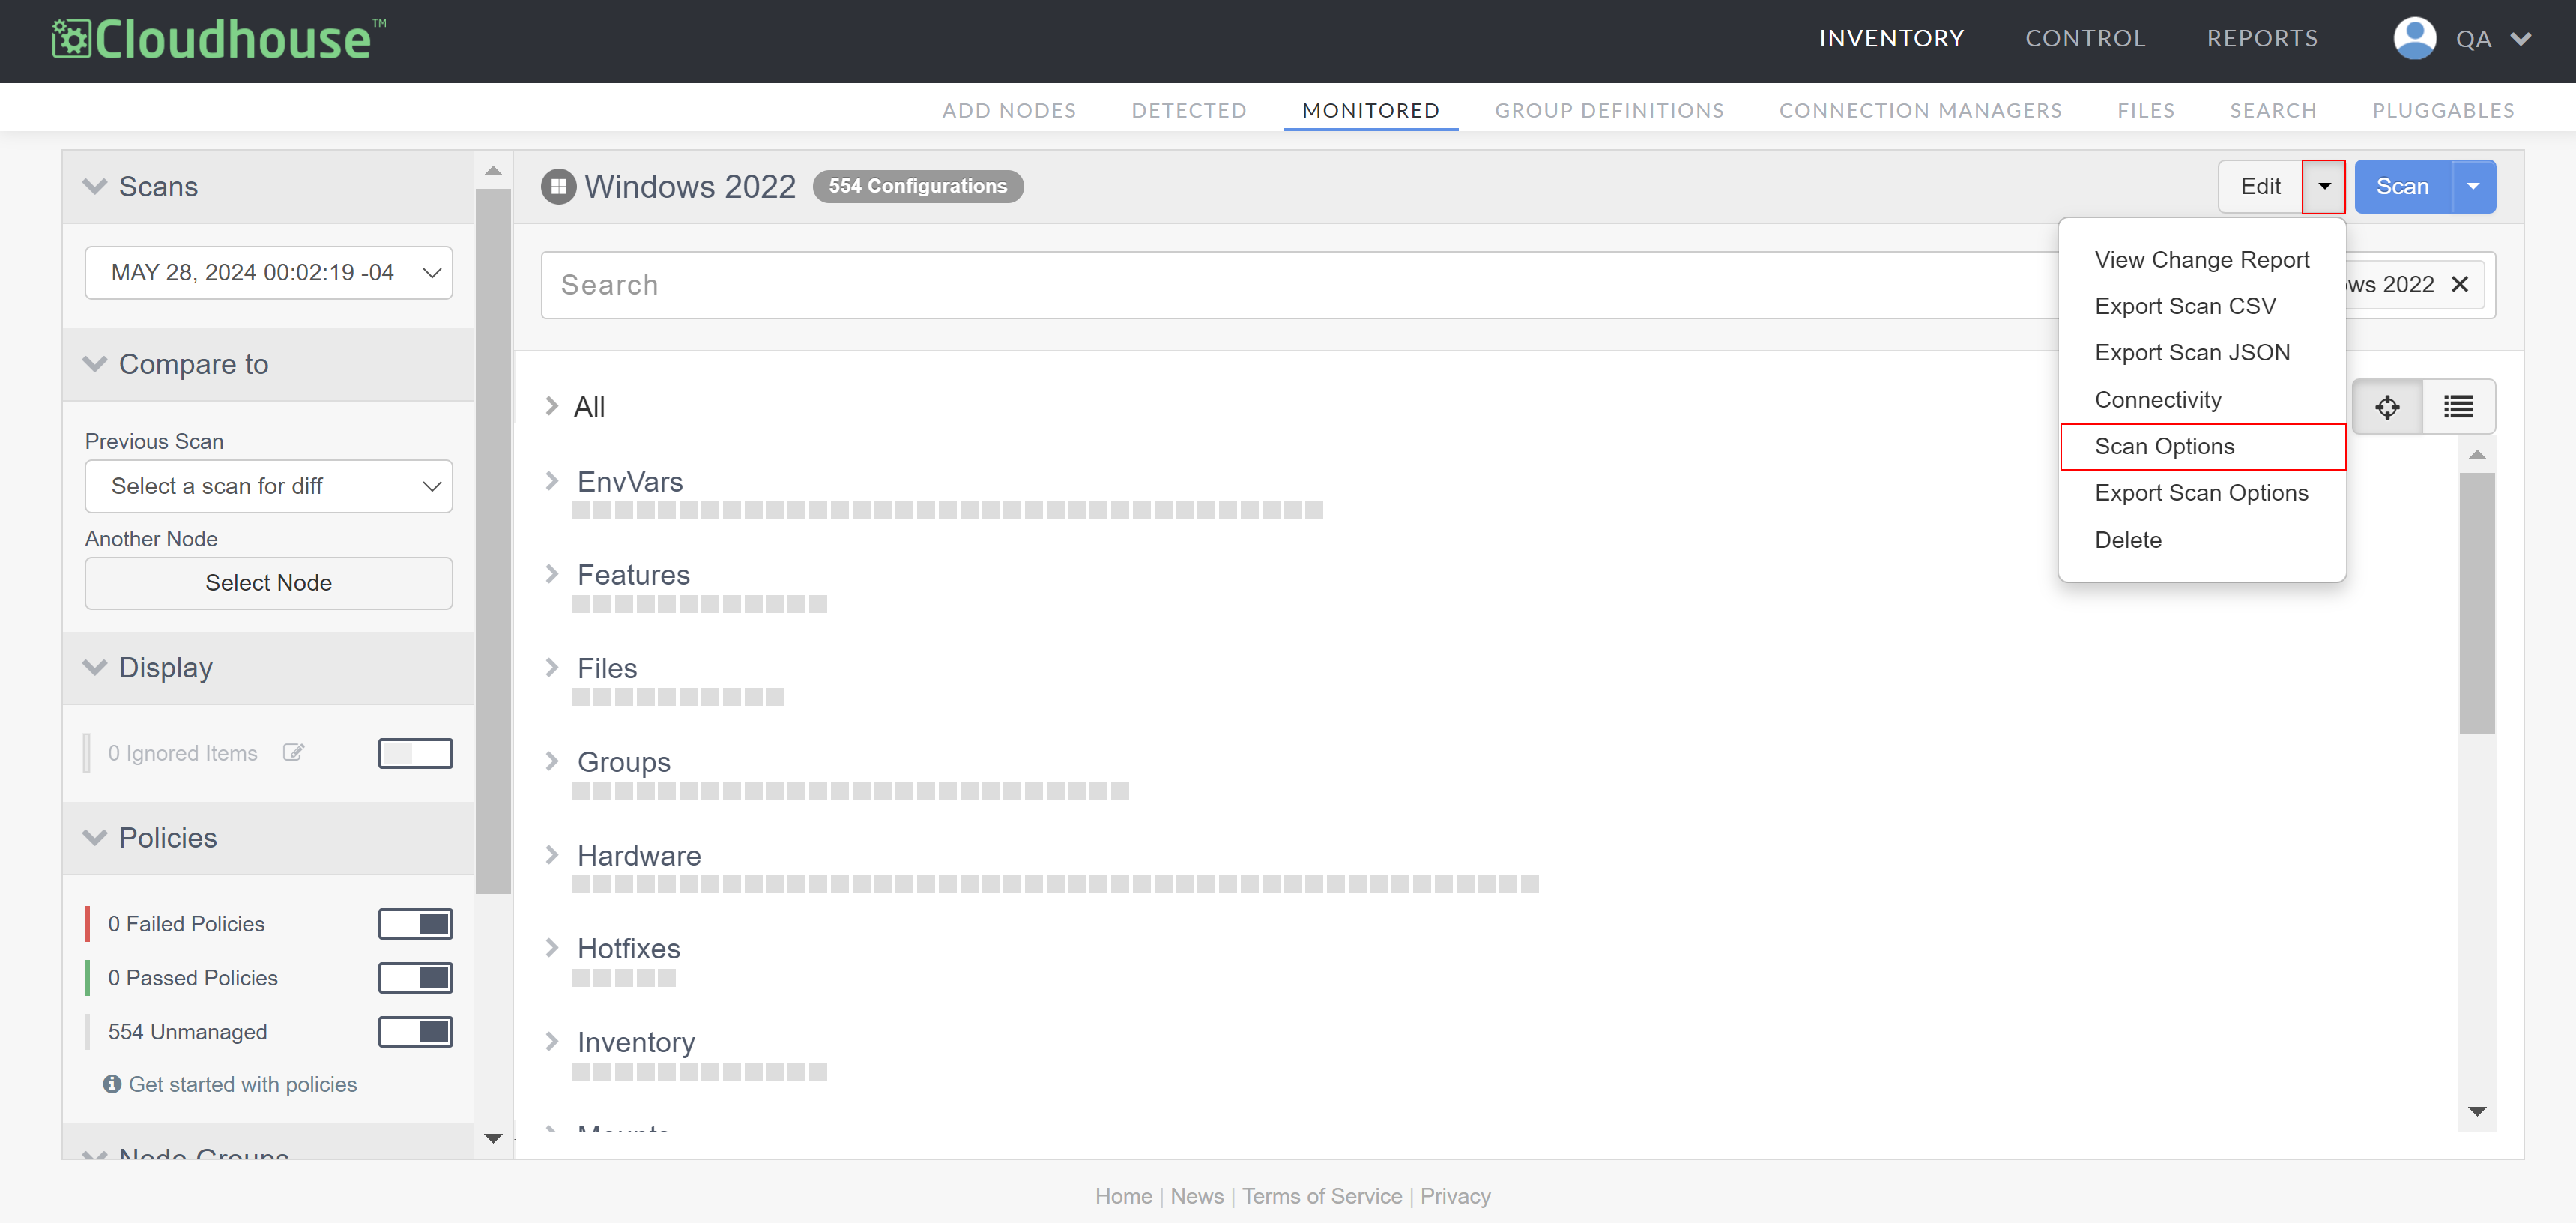Image resolution: width=2576 pixels, height=1223 pixels.
Task: Open the Scan button dropdown arrow
Action: point(2474,187)
